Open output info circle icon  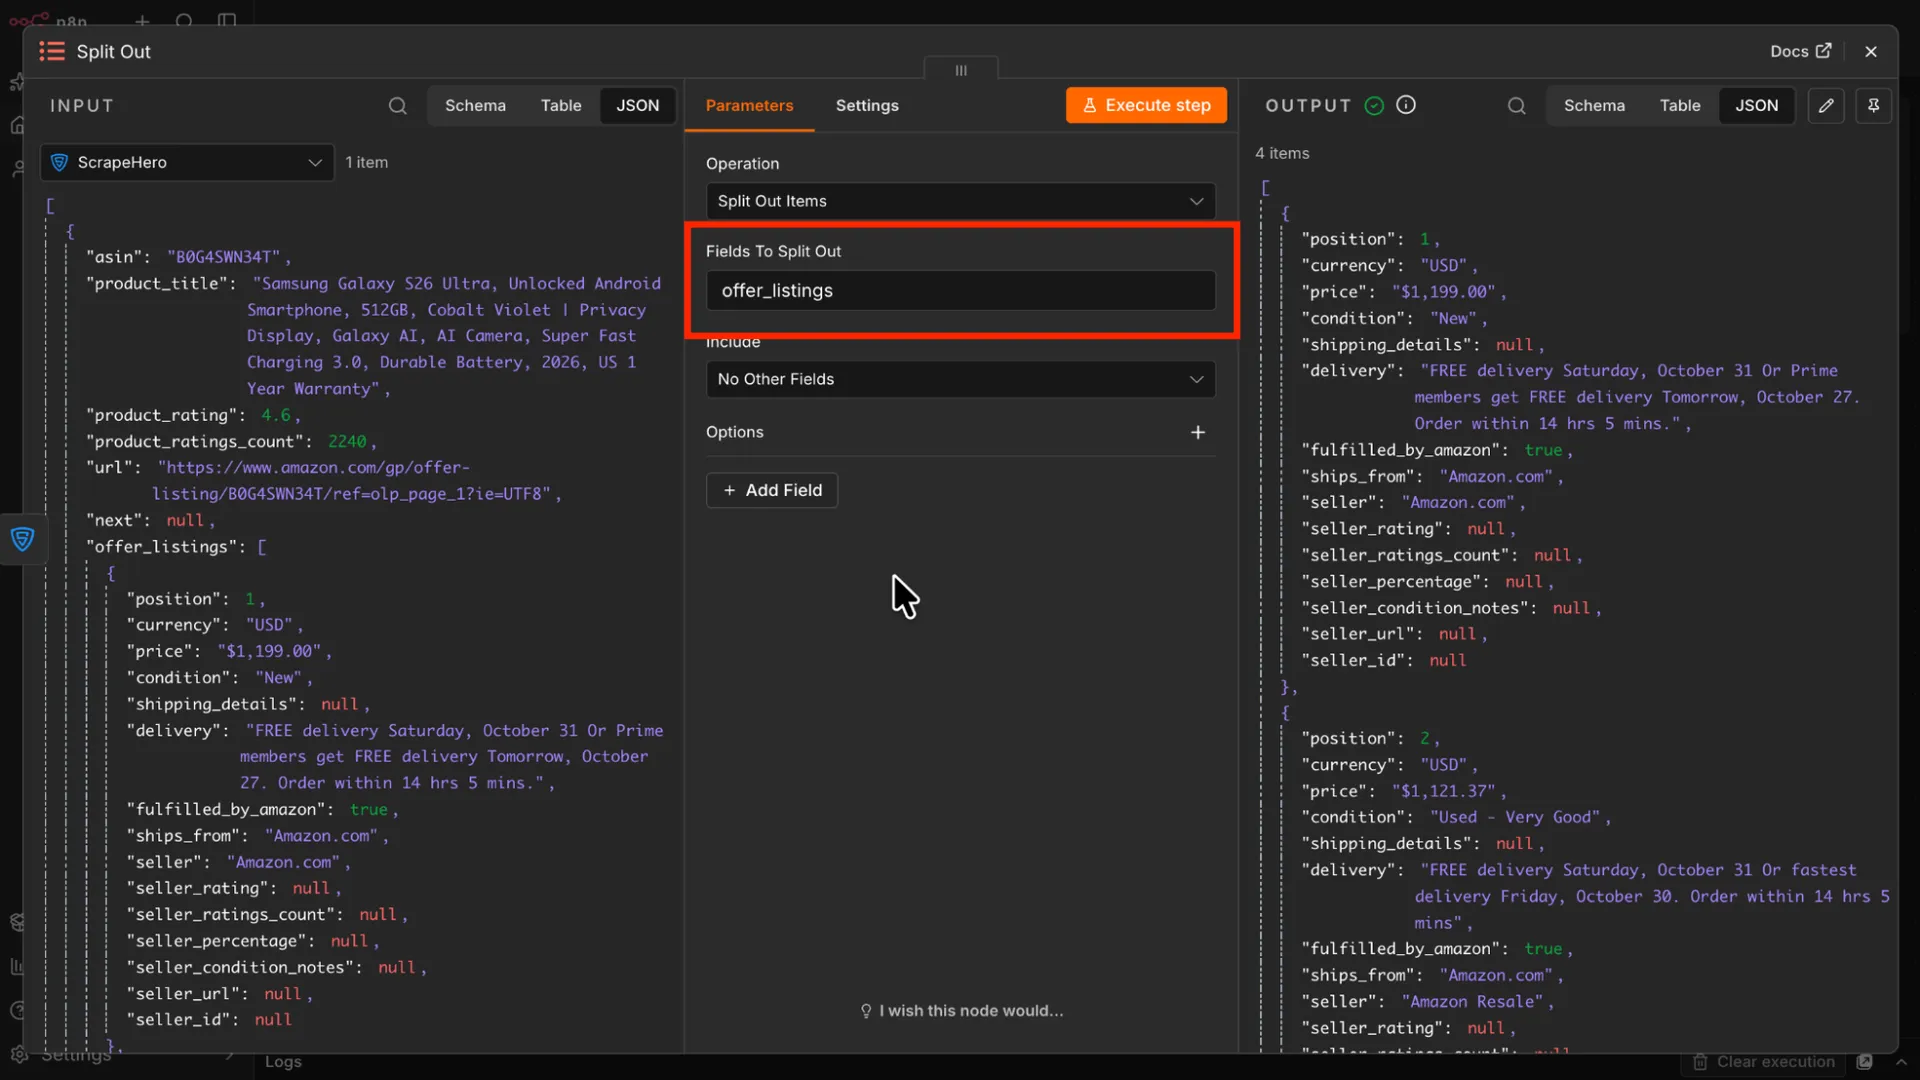(x=1406, y=105)
